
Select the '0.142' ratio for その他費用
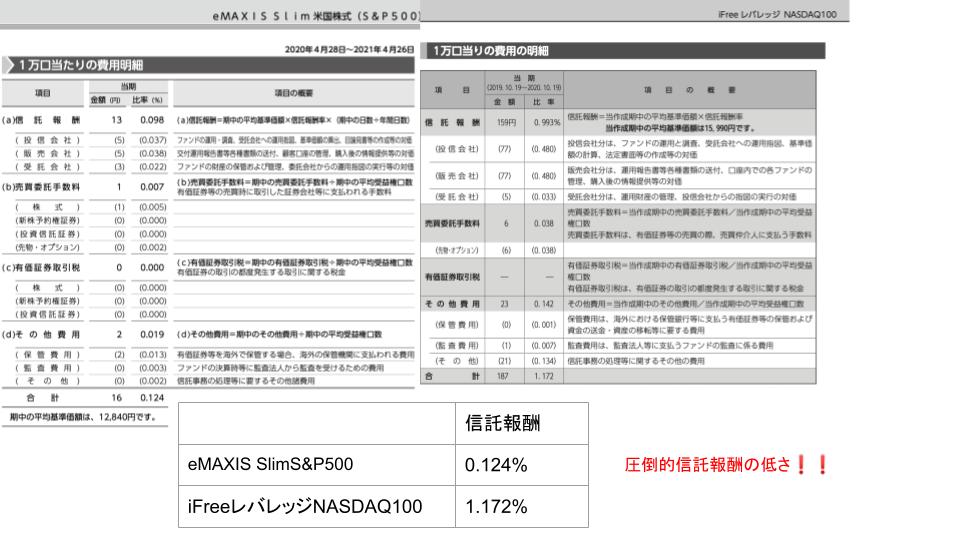coord(544,304)
